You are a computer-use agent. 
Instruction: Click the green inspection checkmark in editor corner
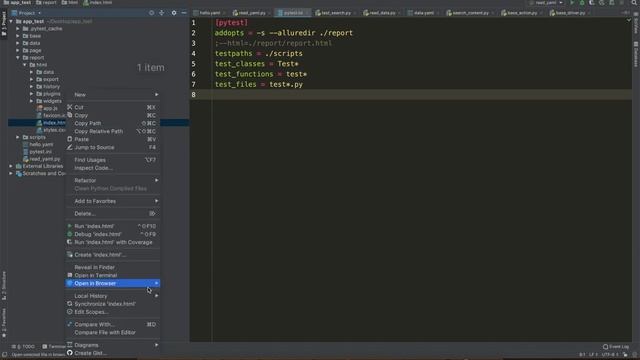pyautogui.click(x=629, y=20)
